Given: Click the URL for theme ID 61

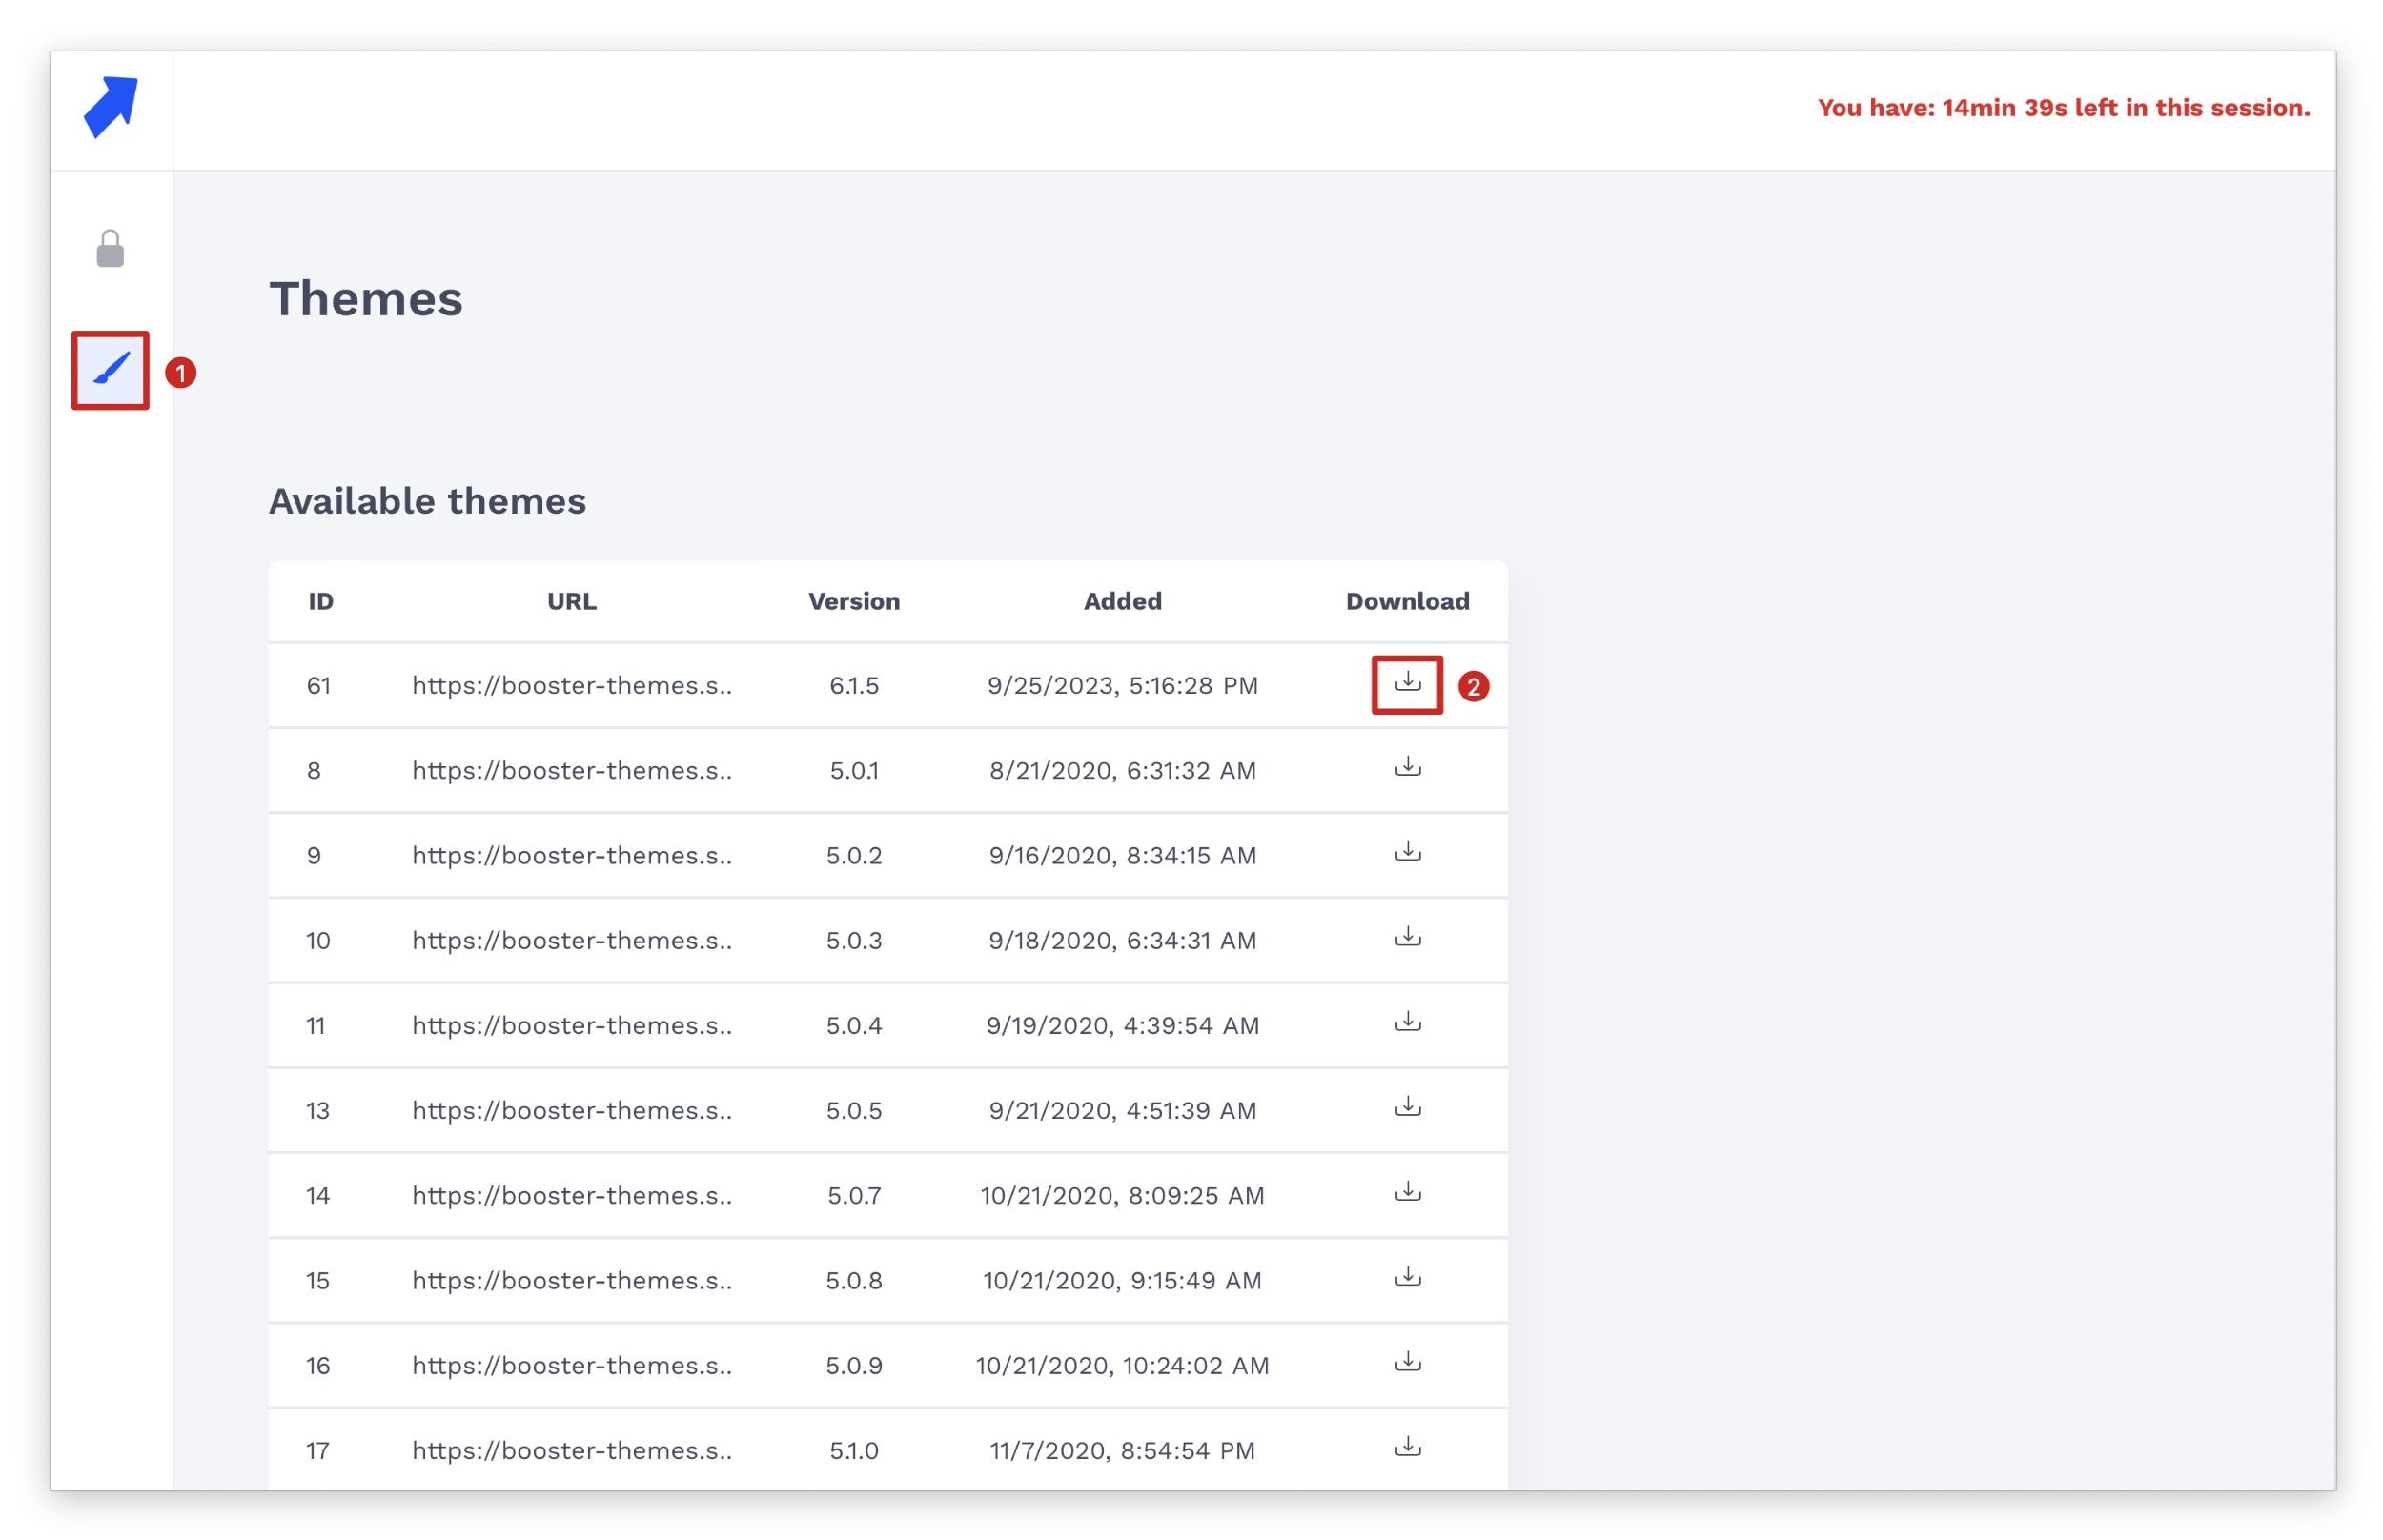Looking at the screenshot, I should pyautogui.click(x=571, y=685).
